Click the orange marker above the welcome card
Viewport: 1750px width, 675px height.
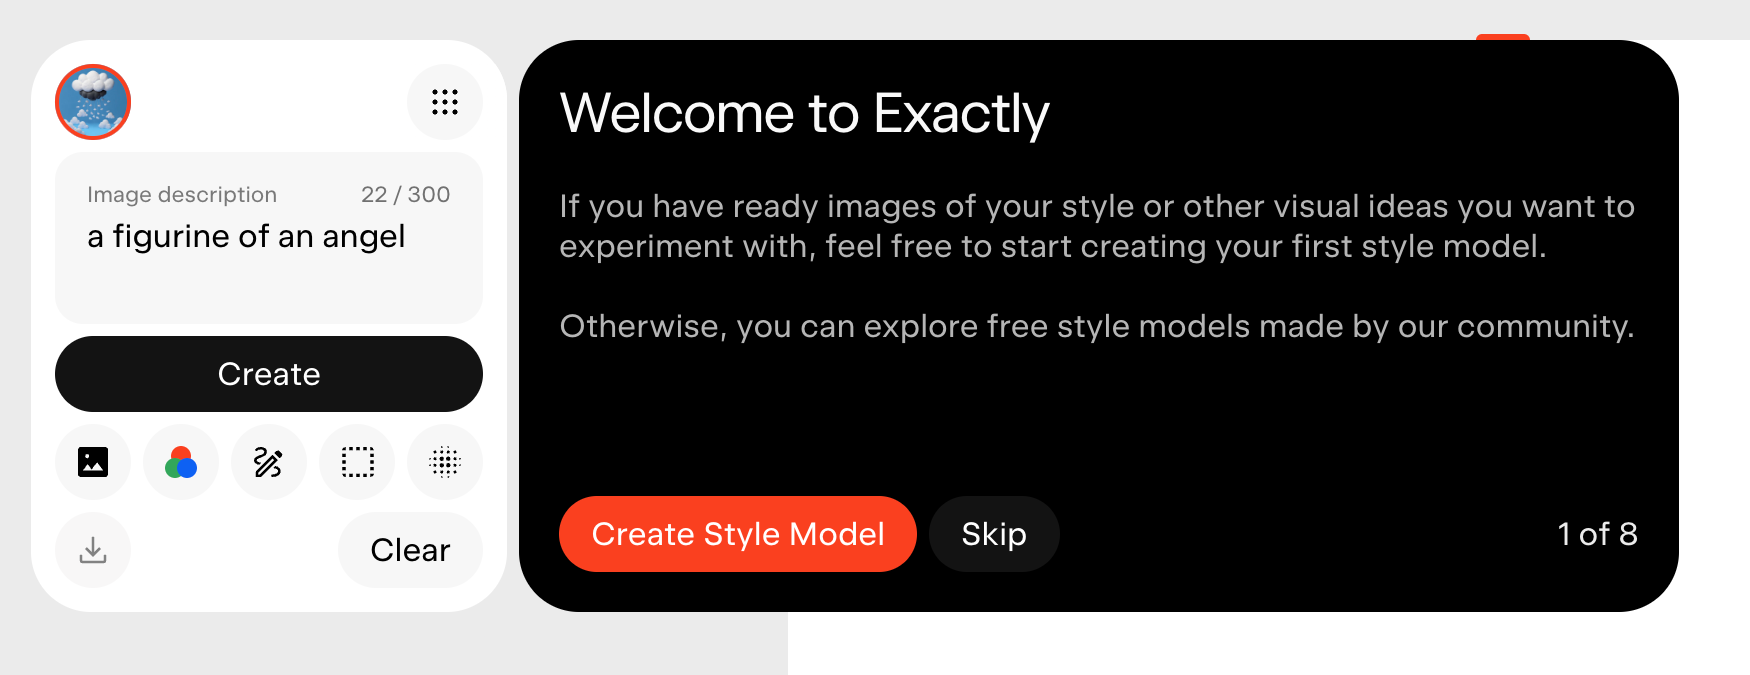pyautogui.click(x=1503, y=37)
